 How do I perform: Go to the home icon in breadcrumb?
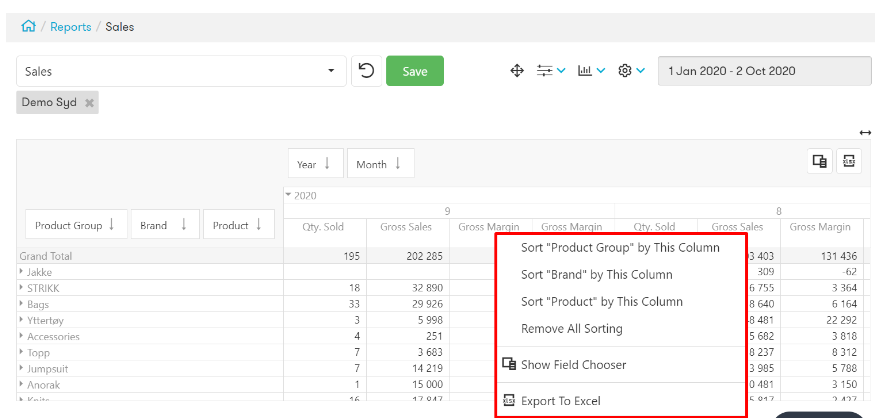point(28,26)
